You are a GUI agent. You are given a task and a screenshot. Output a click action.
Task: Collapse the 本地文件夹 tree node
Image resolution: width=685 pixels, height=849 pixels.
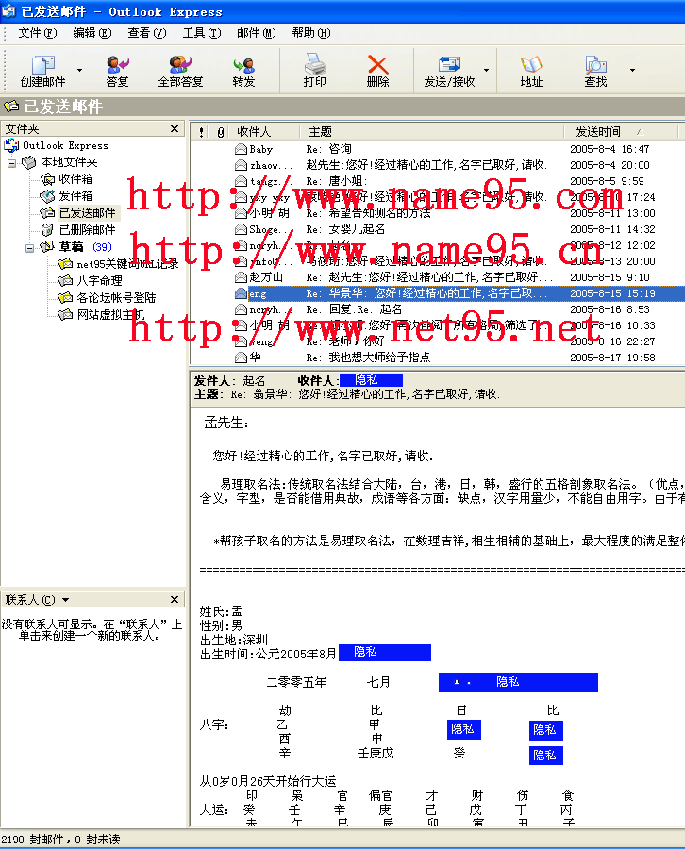tap(12, 162)
